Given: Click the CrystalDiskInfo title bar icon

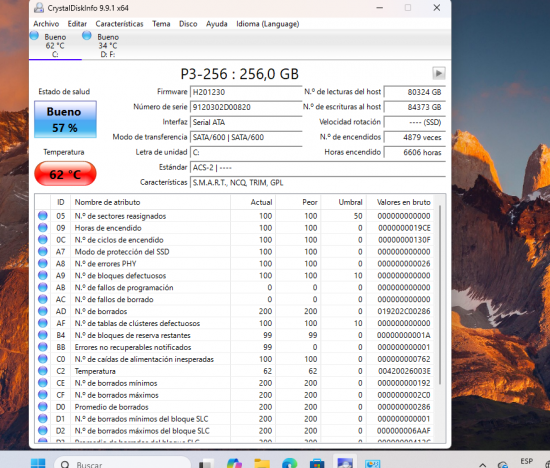Looking at the screenshot, I should click(39, 8).
